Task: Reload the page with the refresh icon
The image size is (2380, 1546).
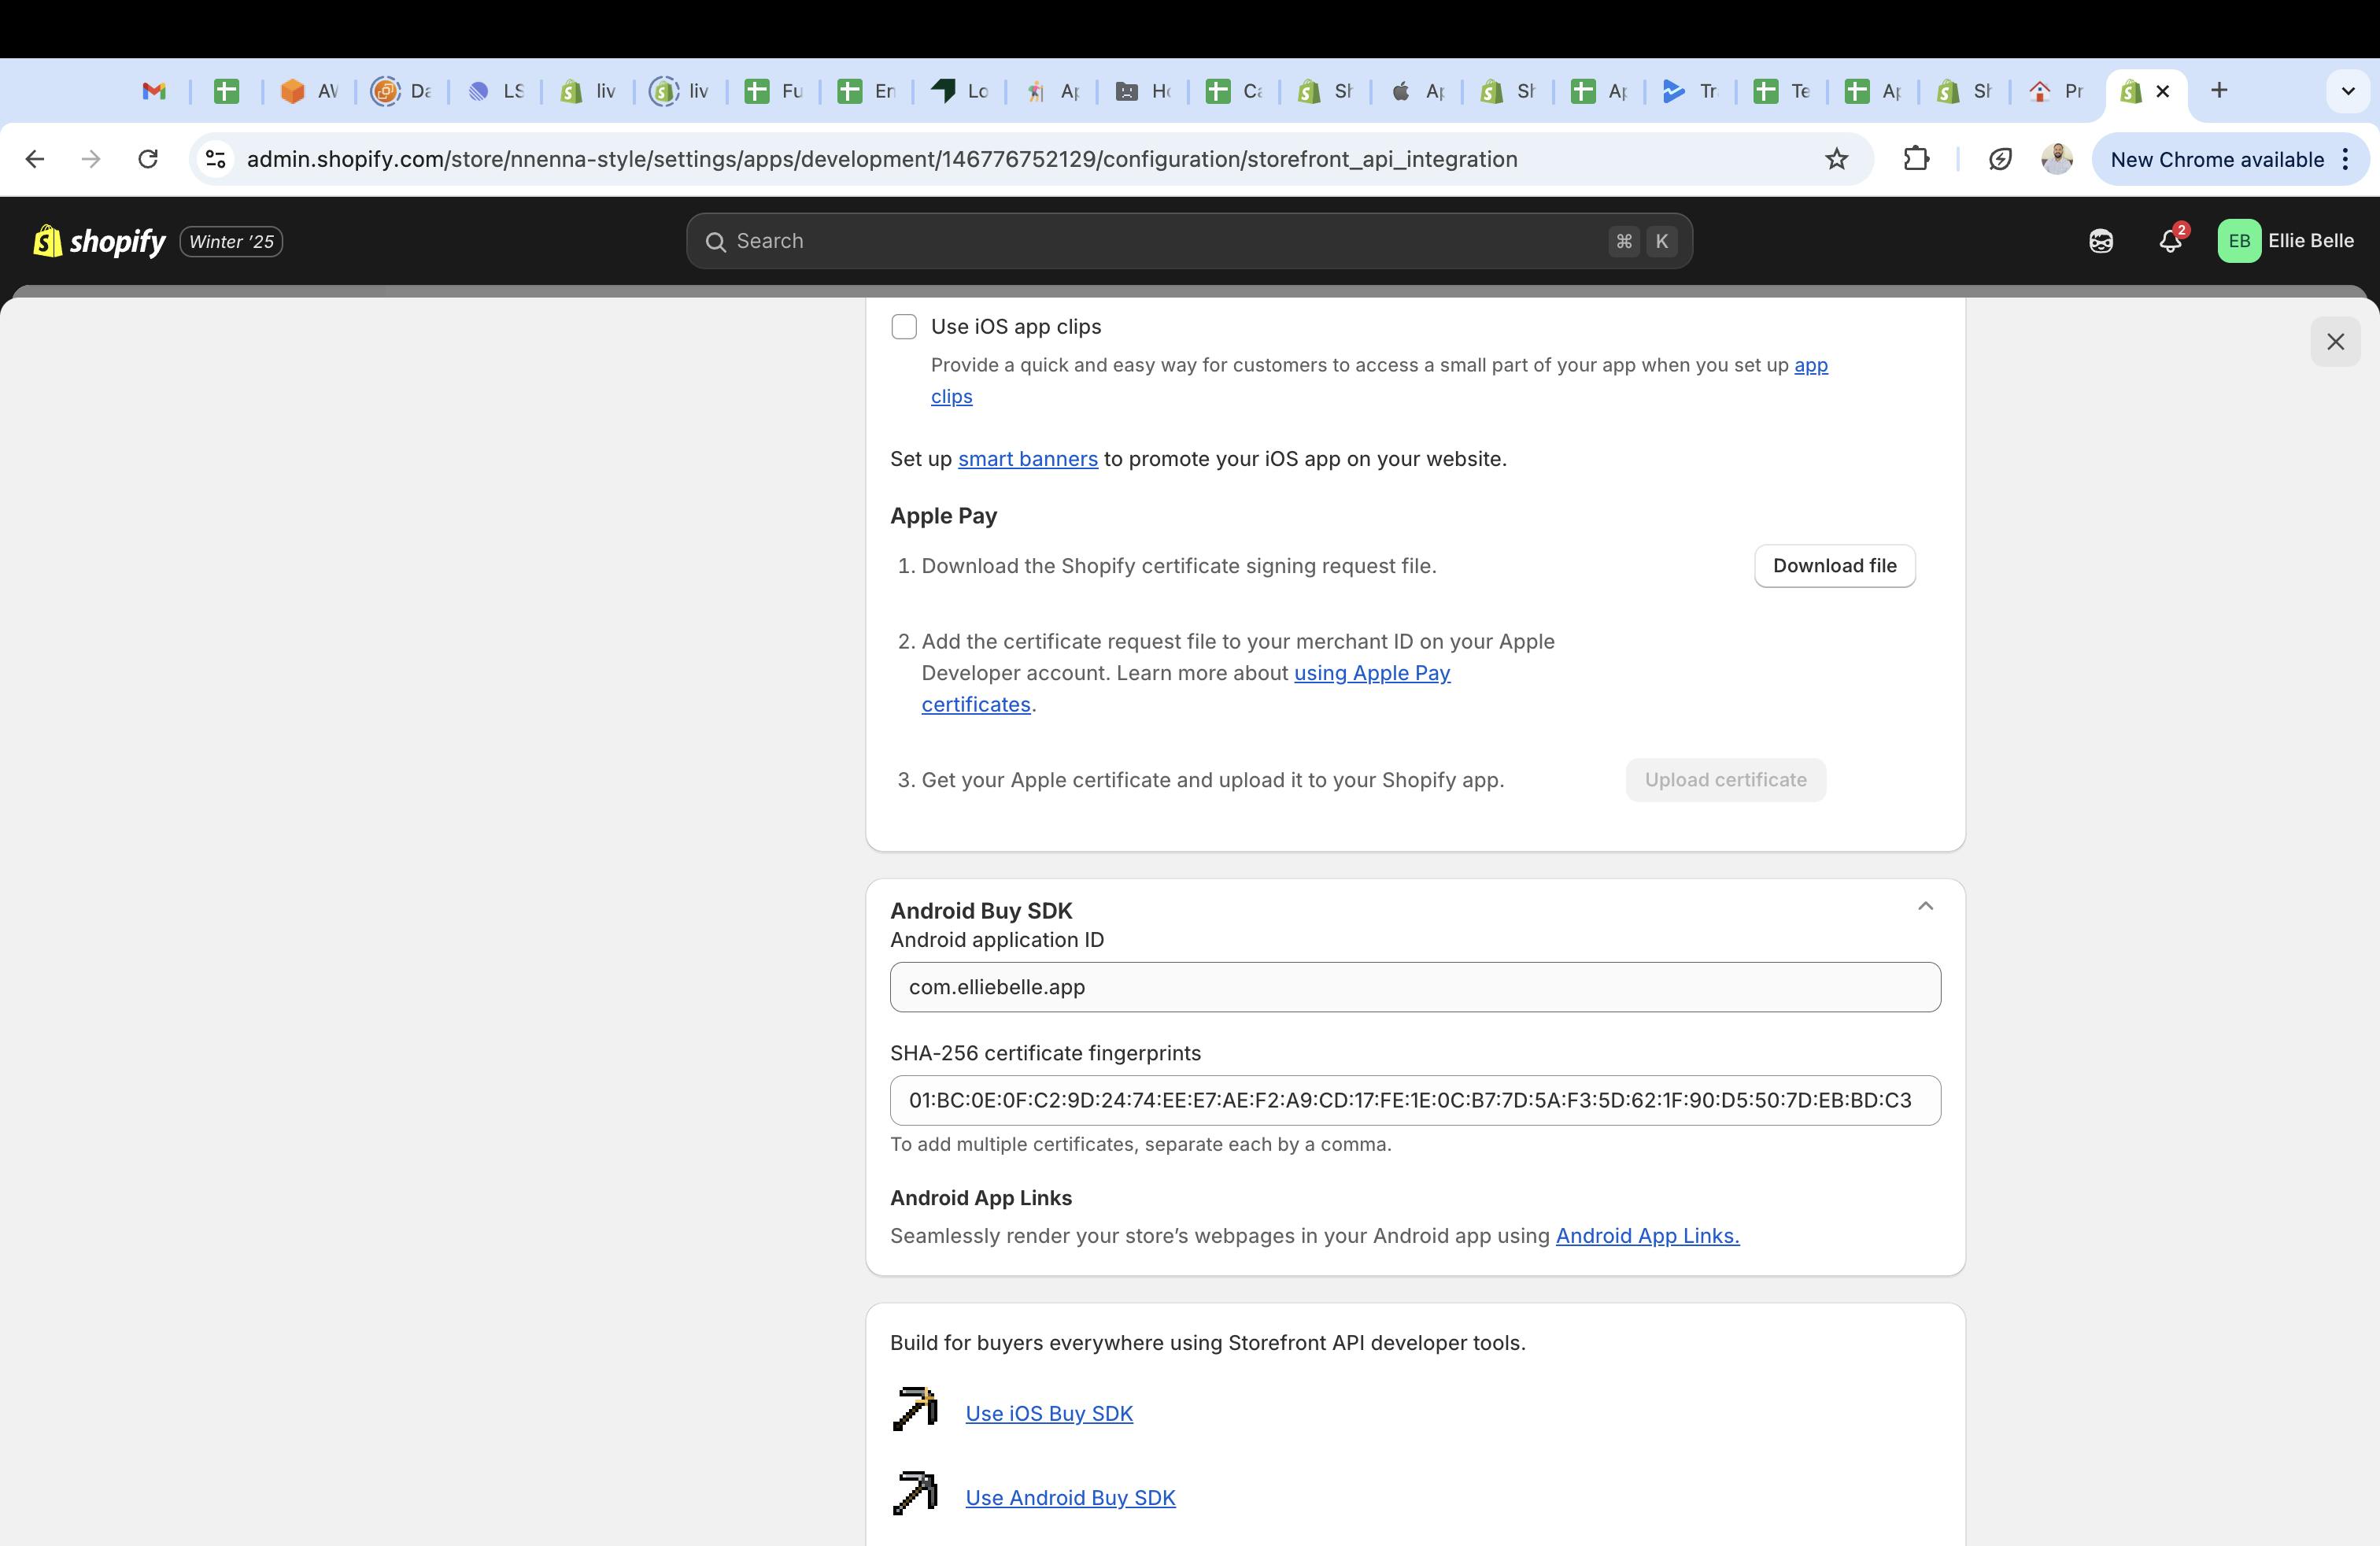Action: [x=148, y=159]
